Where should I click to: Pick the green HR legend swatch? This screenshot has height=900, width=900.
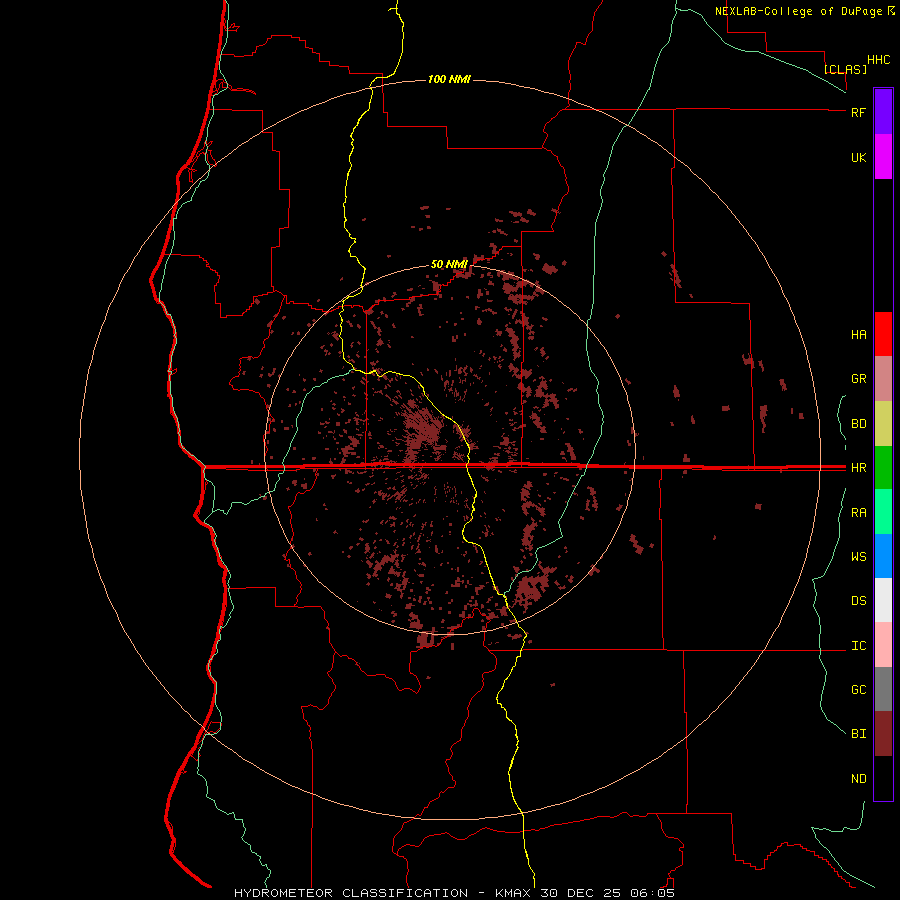(883, 468)
